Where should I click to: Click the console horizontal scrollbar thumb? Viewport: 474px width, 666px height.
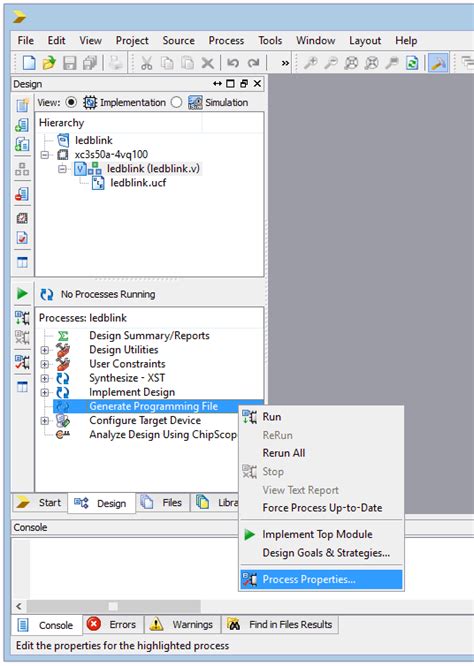113,606
